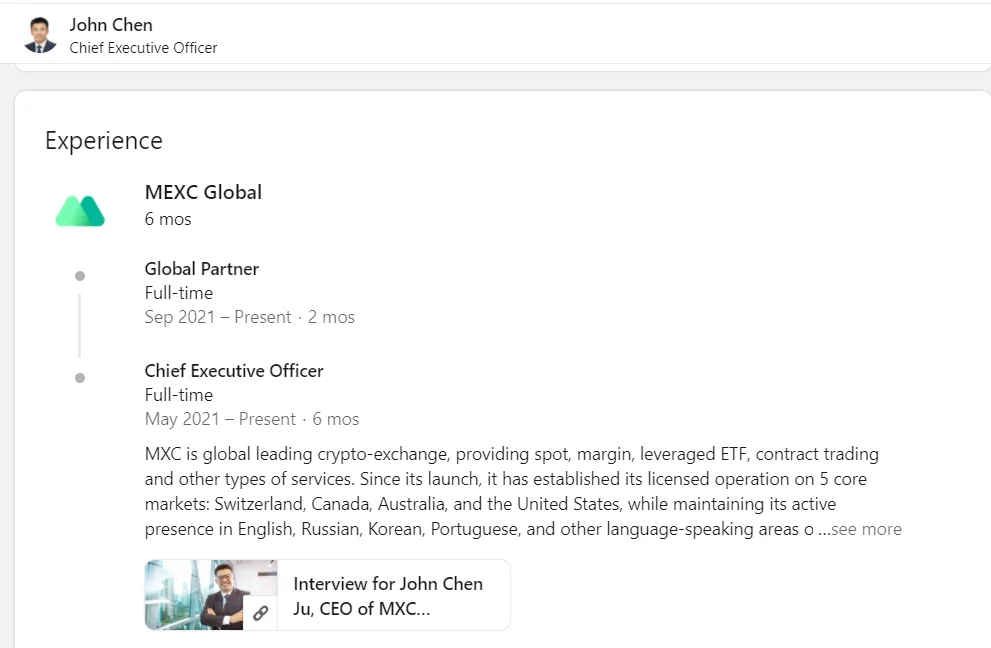Select the Global Partner position title
This screenshot has height=648, width=991.
pyautogui.click(x=202, y=269)
